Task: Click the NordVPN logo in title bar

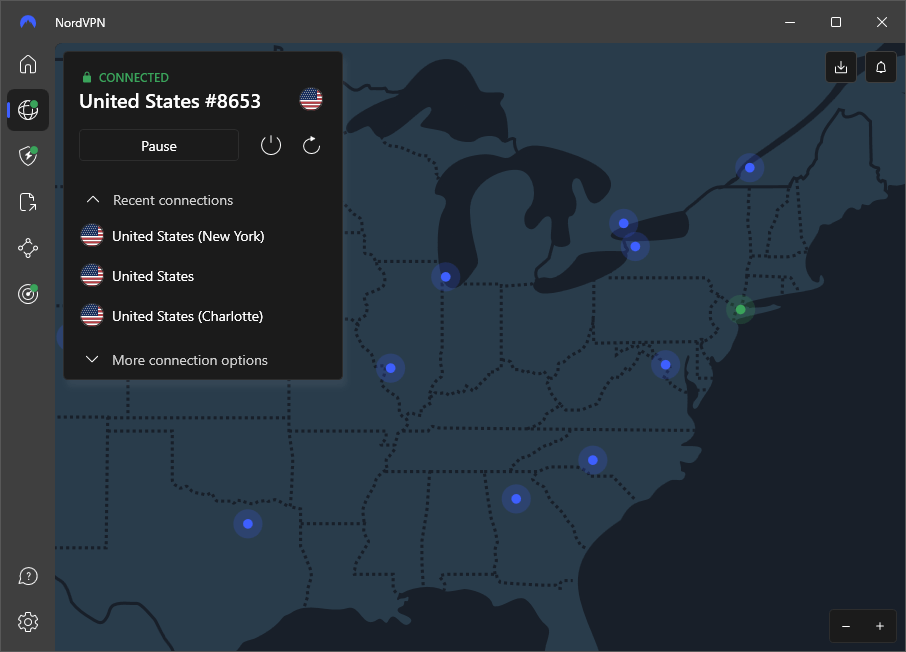Action: (28, 22)
